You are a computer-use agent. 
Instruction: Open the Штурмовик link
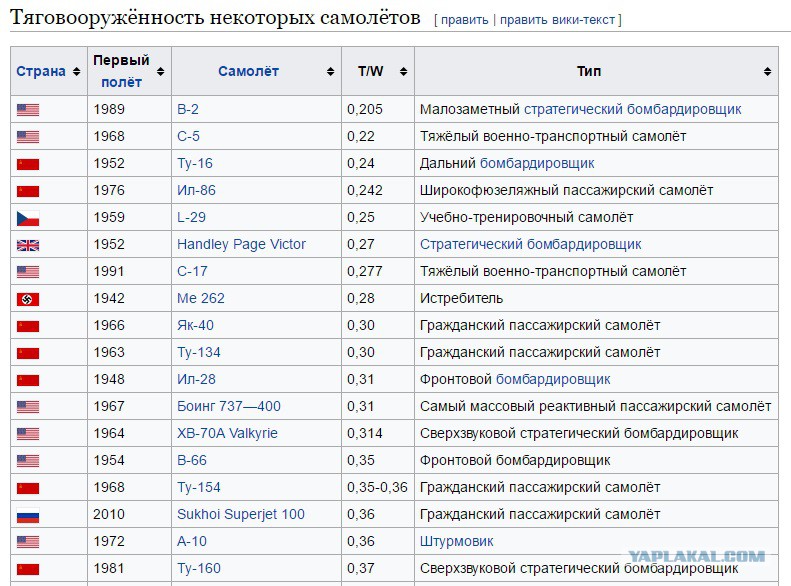(x=457, y=542)
